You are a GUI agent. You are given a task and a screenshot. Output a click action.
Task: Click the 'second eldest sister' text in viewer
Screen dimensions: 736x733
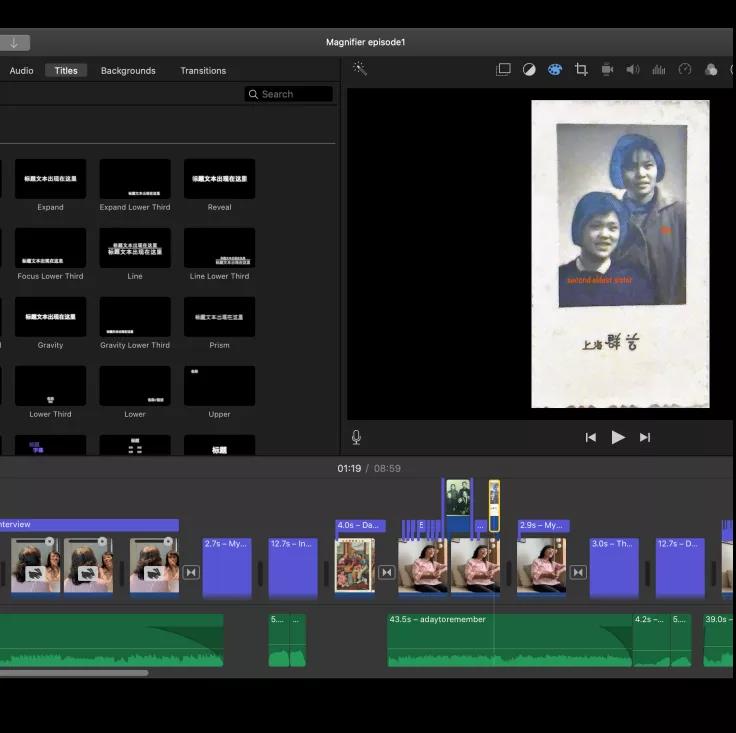(599, 280)
